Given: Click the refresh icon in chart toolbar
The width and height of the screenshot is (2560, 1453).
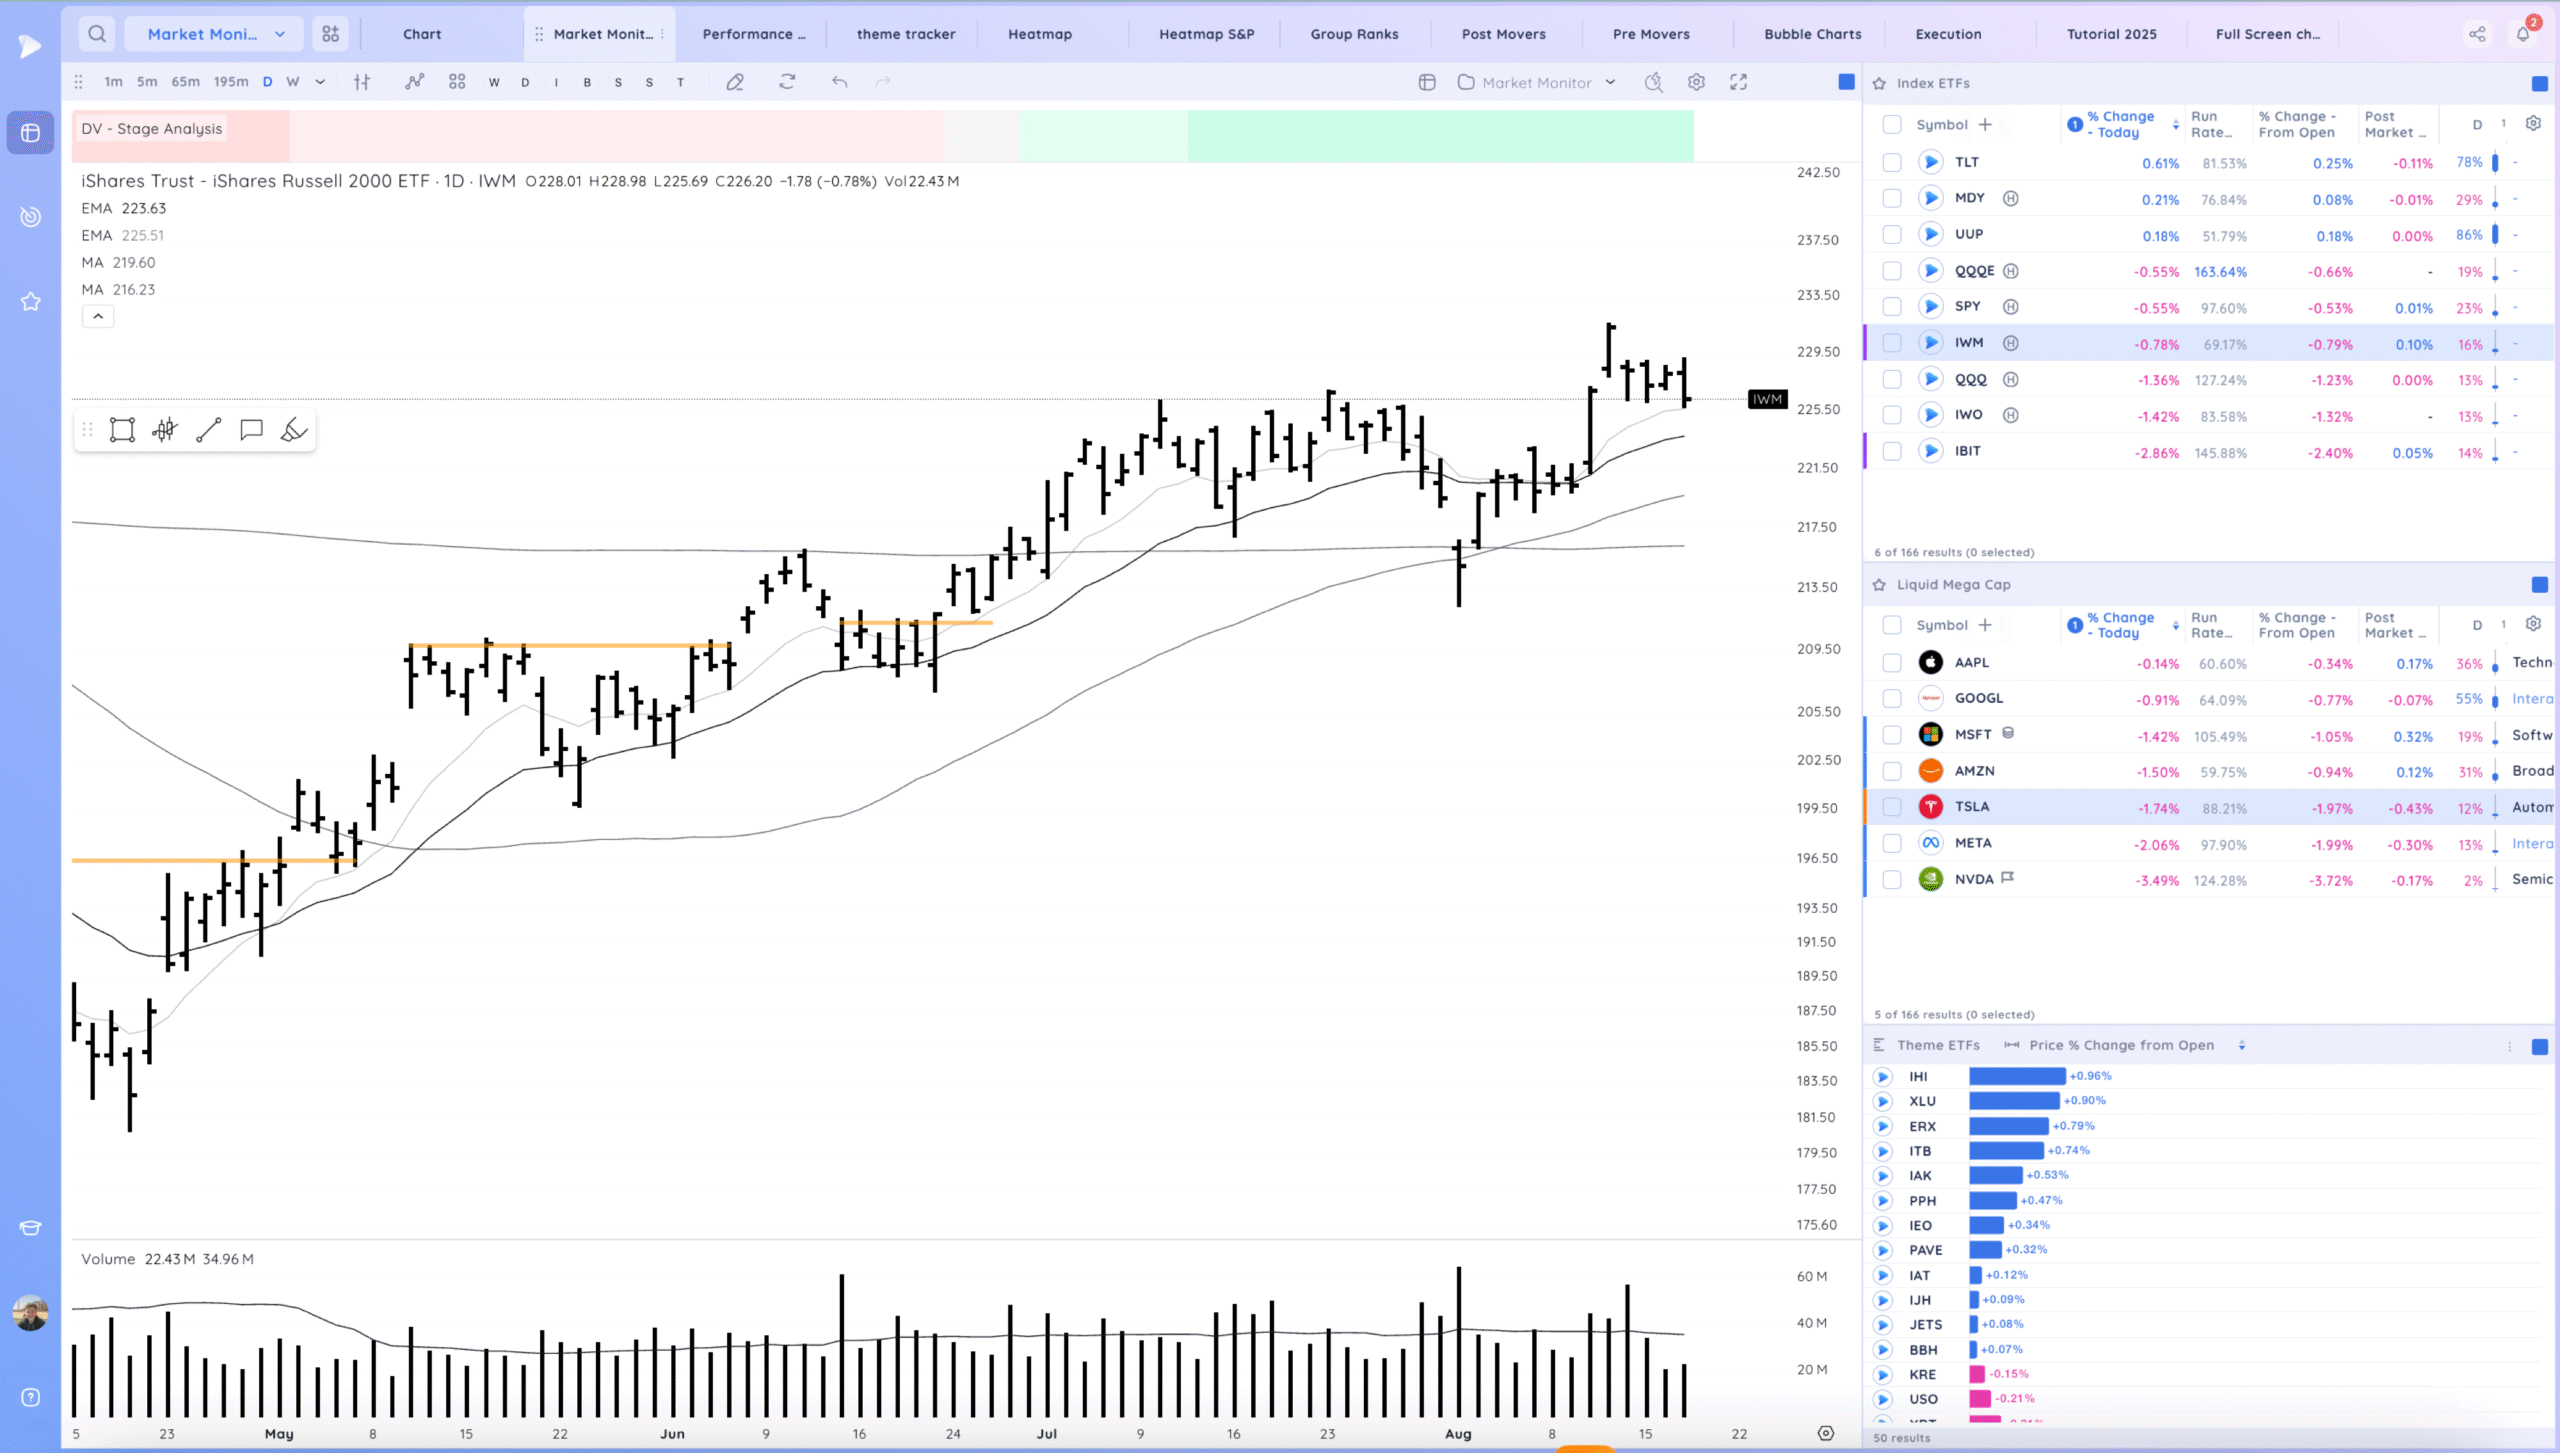Looking at the screenshot, I should (787, 82).
